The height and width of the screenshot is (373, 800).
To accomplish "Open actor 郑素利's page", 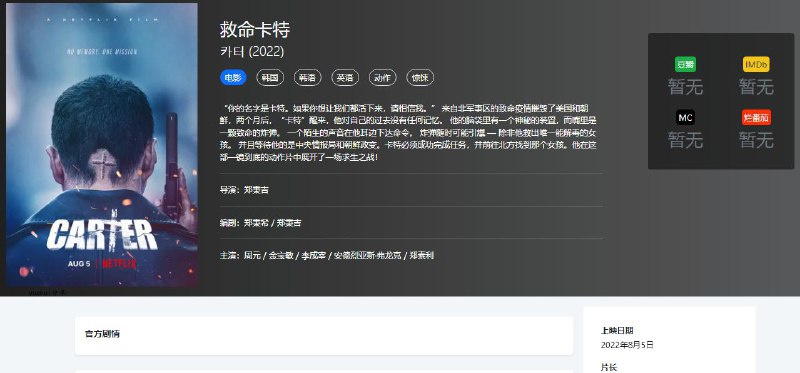I will pos(421,256).
